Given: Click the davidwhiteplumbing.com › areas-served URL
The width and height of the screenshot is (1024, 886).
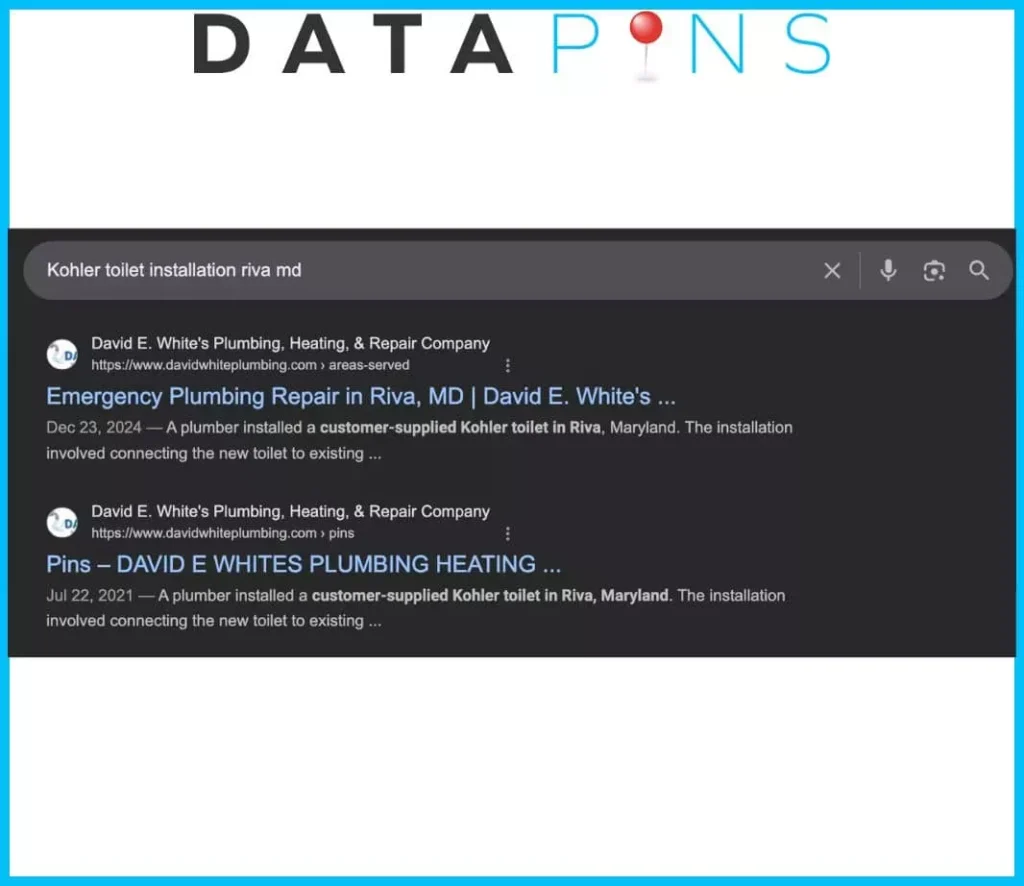Looking at the screenshot, I should 250,366.
